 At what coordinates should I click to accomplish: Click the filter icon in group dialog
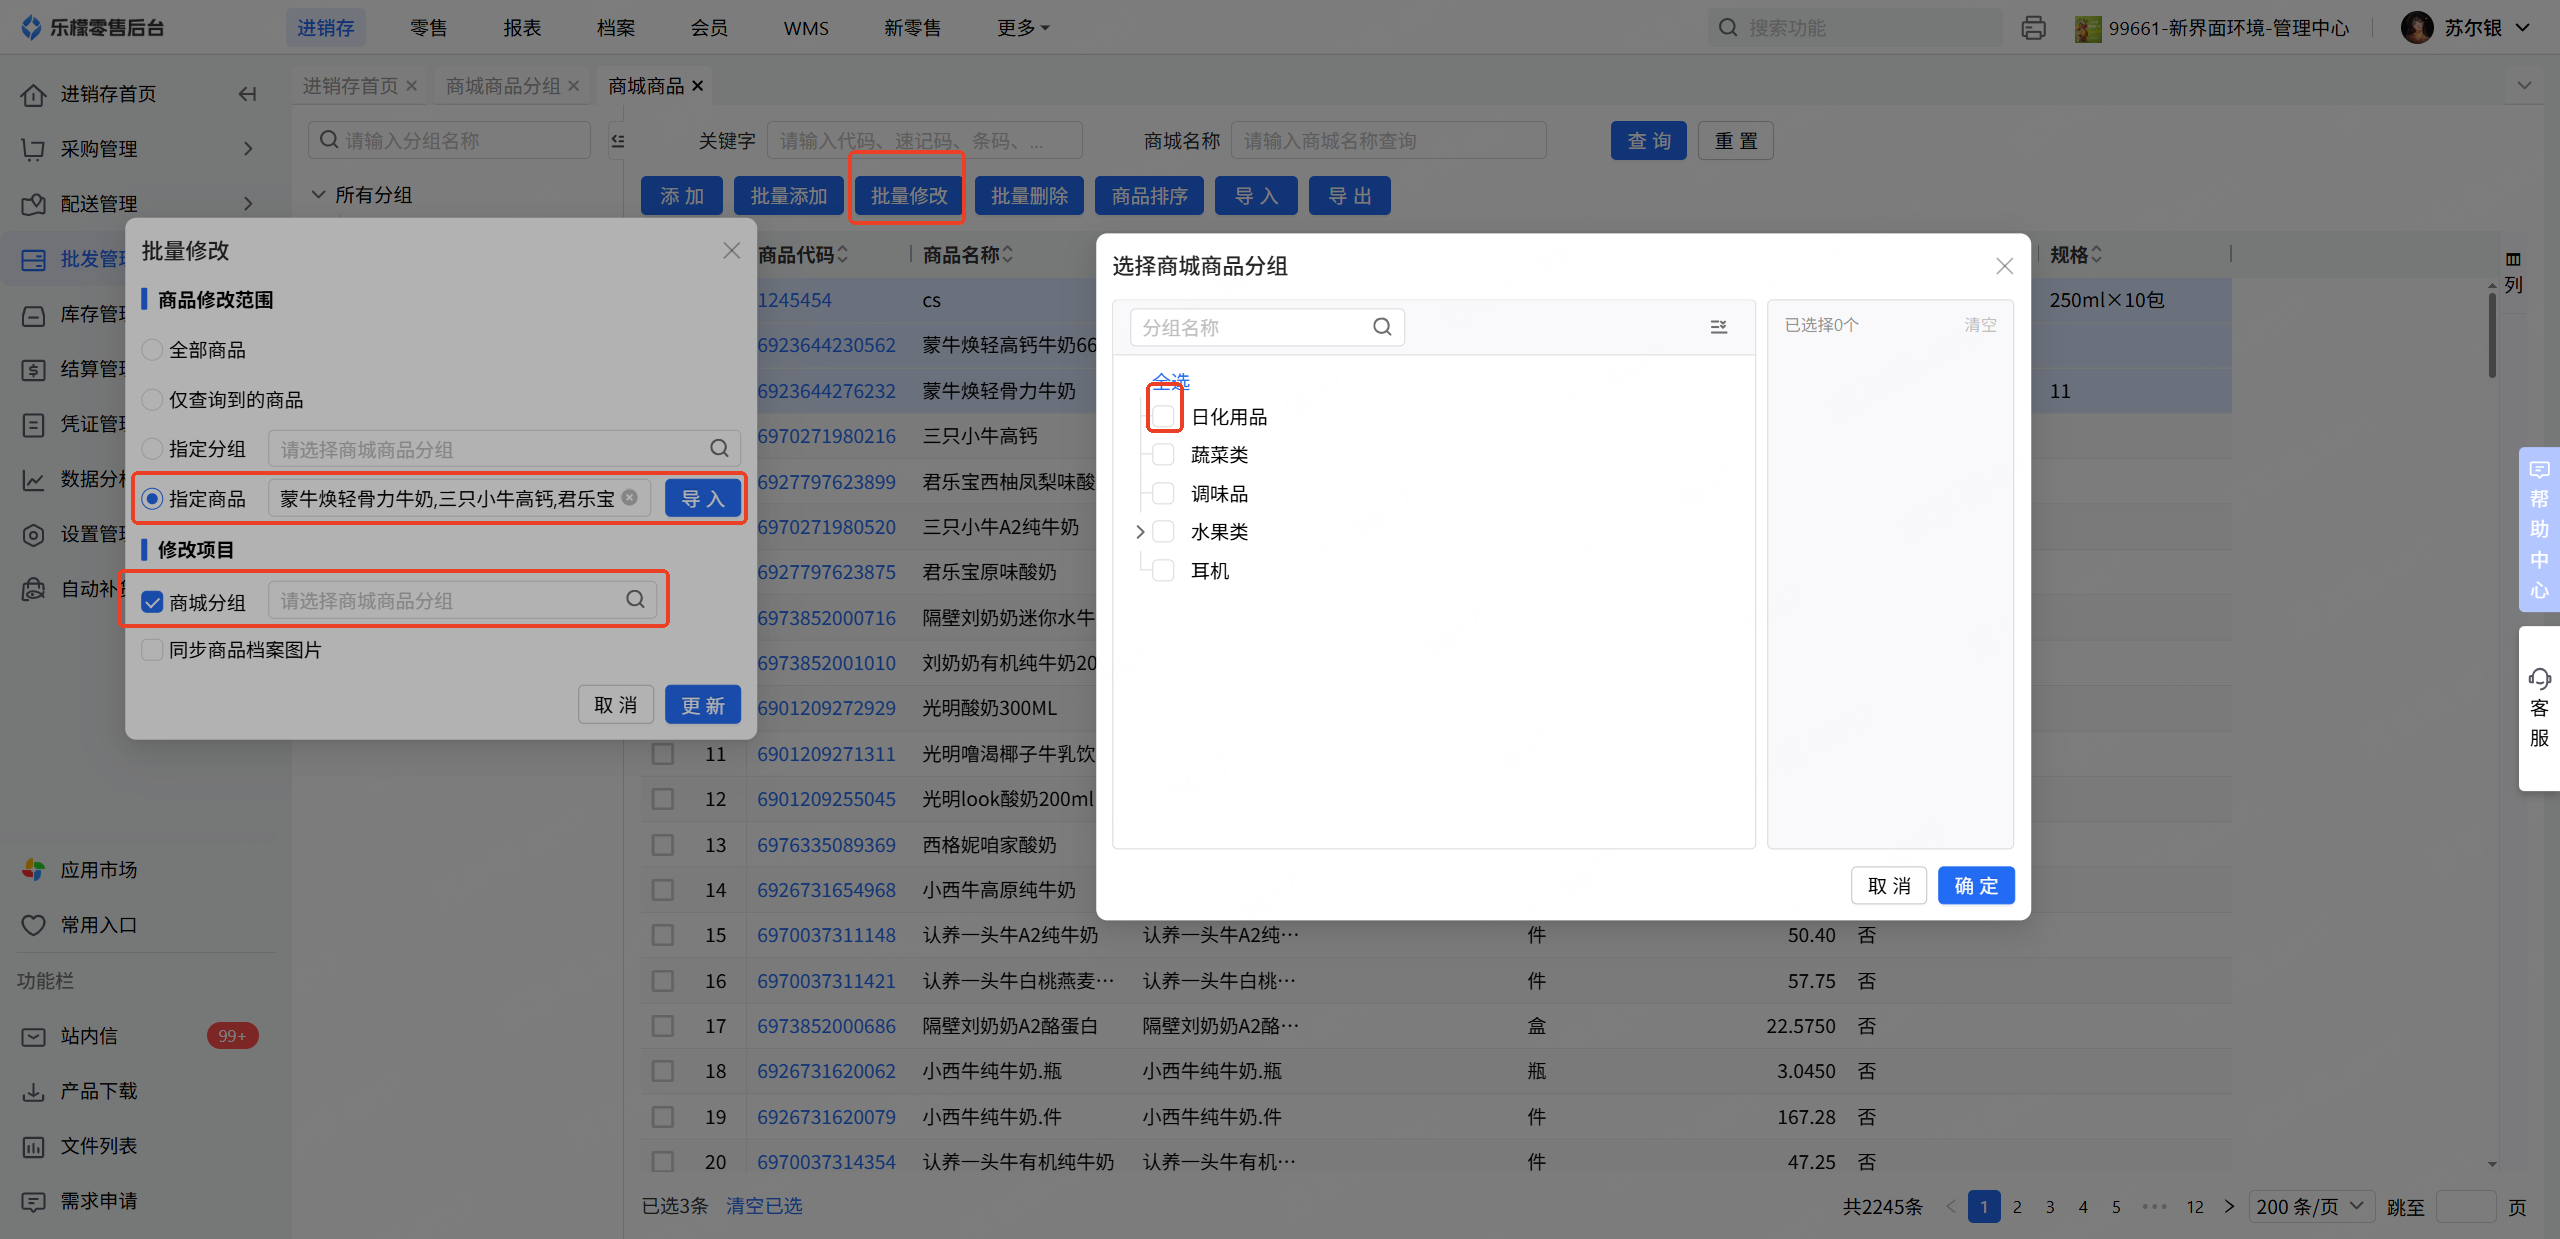coord(1718,327)
